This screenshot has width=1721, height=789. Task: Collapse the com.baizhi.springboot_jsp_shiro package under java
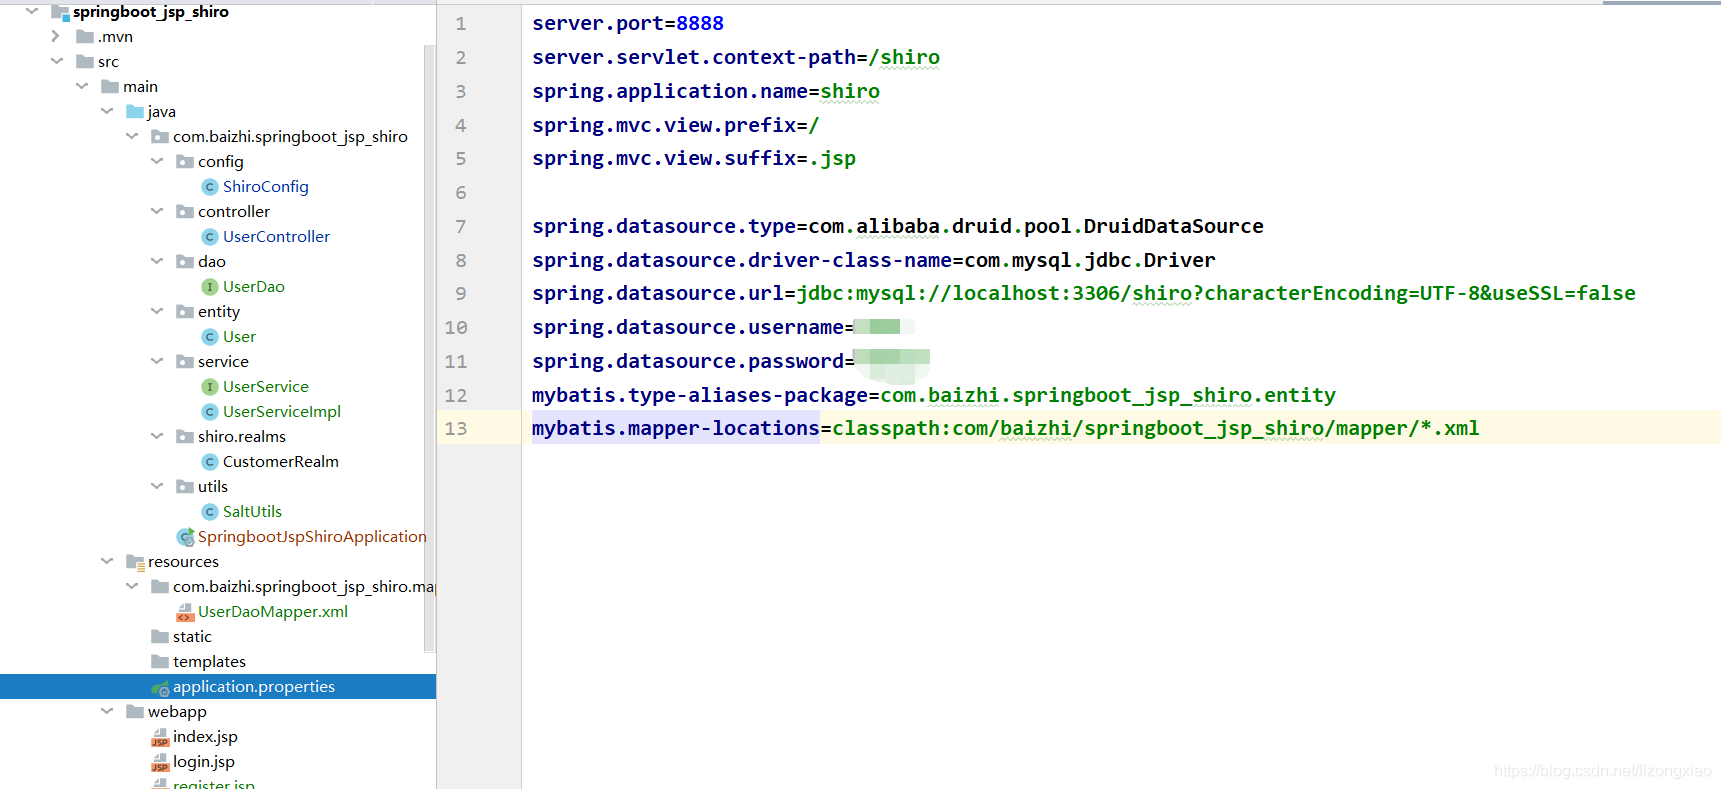click(131, 136)
